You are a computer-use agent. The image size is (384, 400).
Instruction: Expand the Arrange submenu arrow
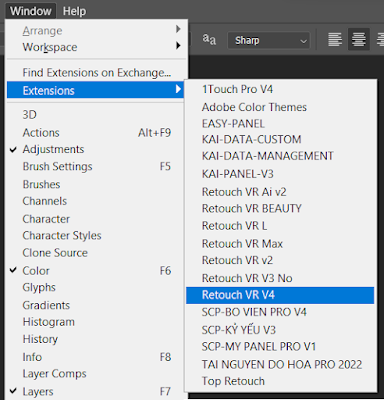178,29
